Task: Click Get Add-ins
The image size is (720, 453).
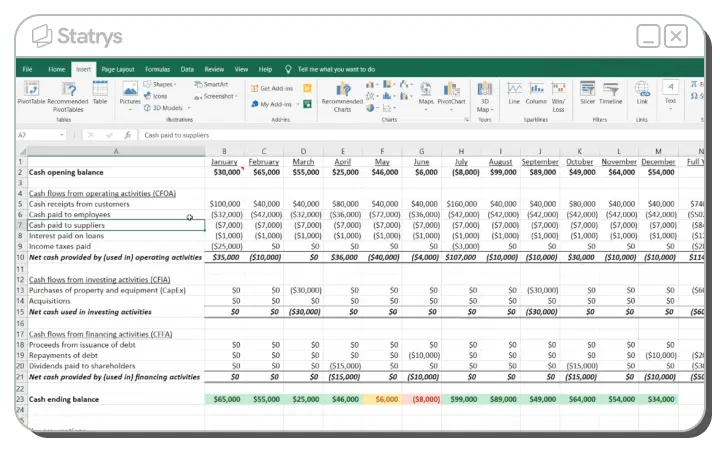Action: 272,89
